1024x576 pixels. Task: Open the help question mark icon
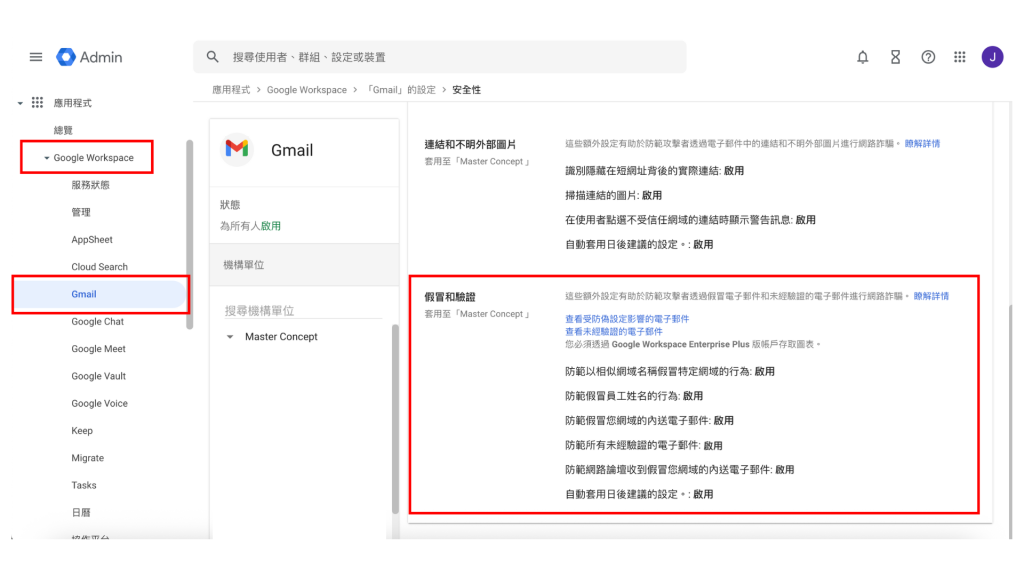click(928, 57)
